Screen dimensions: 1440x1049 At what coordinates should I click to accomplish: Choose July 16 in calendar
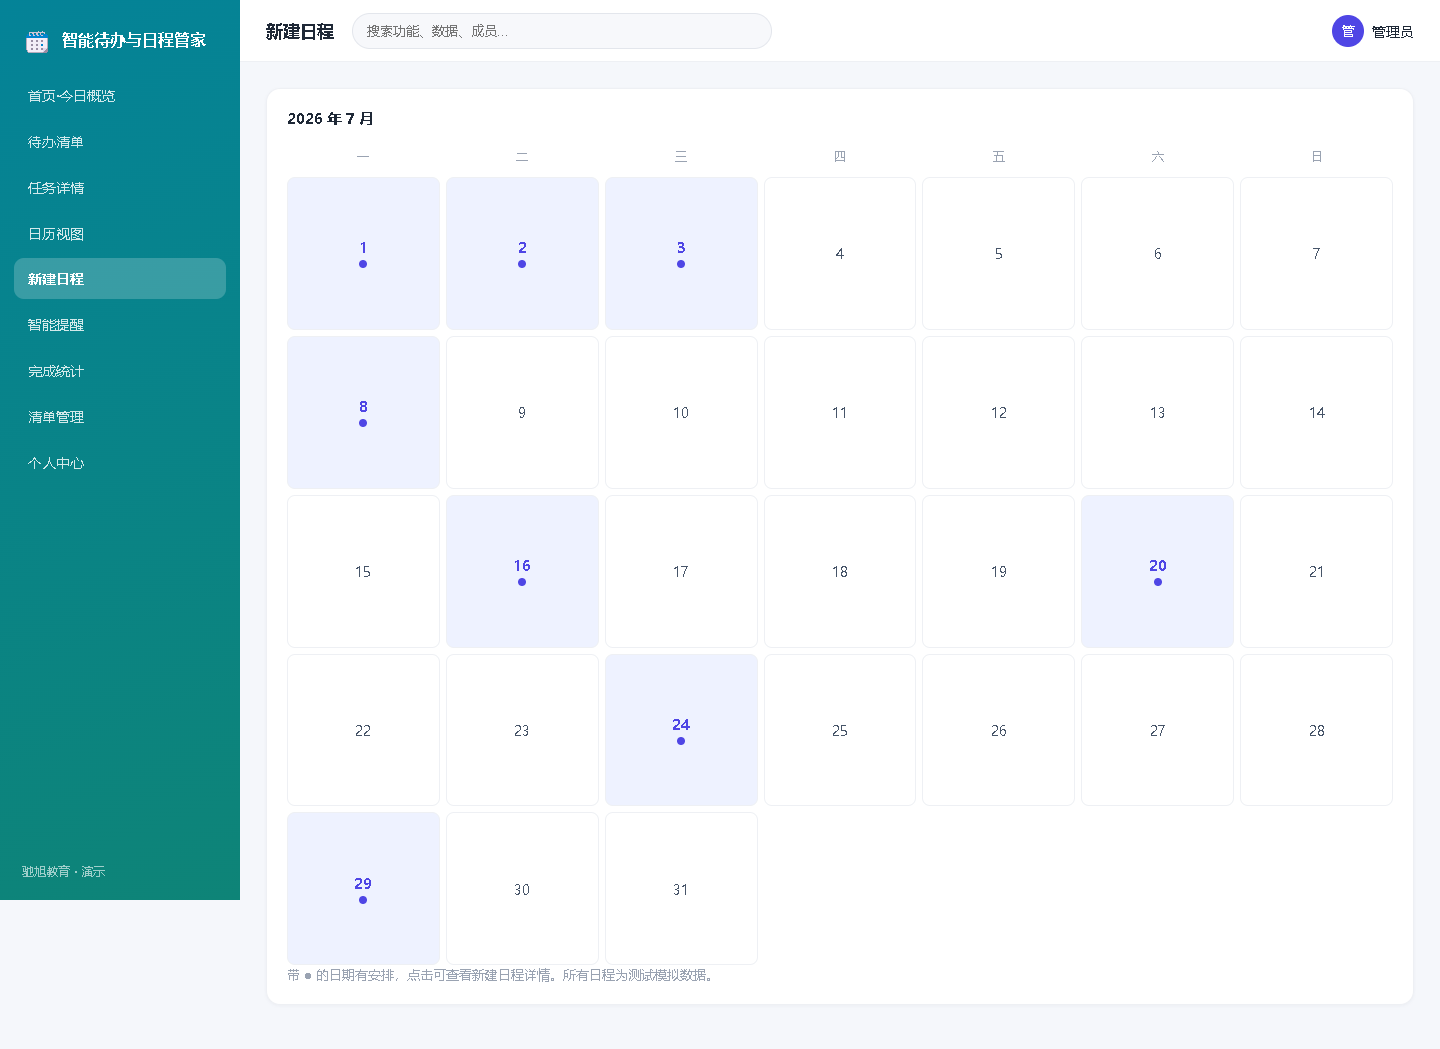[x=522, y=571]
